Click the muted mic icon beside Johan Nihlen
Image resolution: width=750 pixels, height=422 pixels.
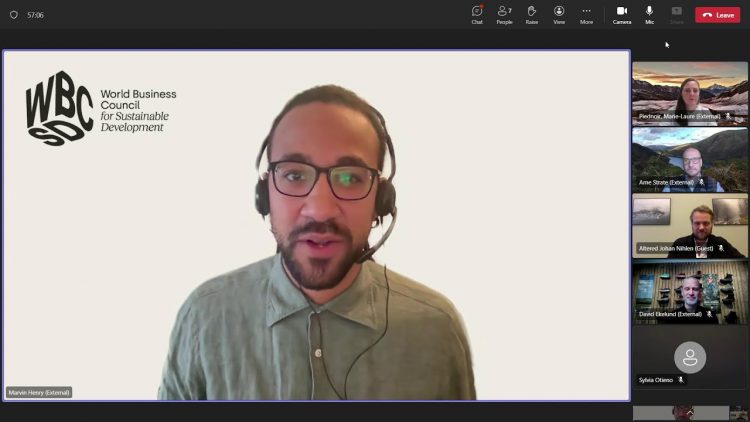point(721,248)
